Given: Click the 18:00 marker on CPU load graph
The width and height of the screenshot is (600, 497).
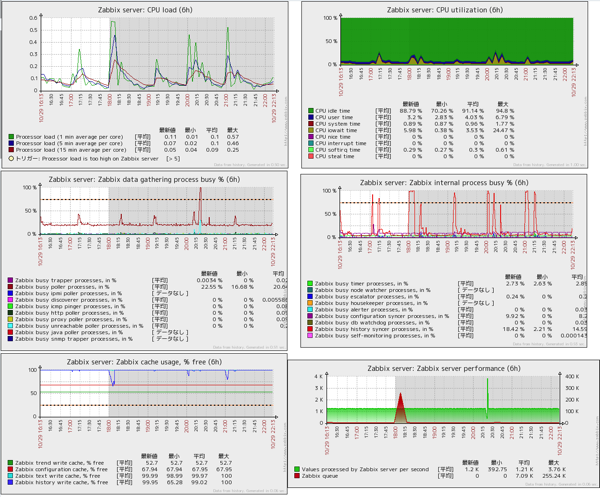Looking at the screenshot, I should (x=109, y=100).
